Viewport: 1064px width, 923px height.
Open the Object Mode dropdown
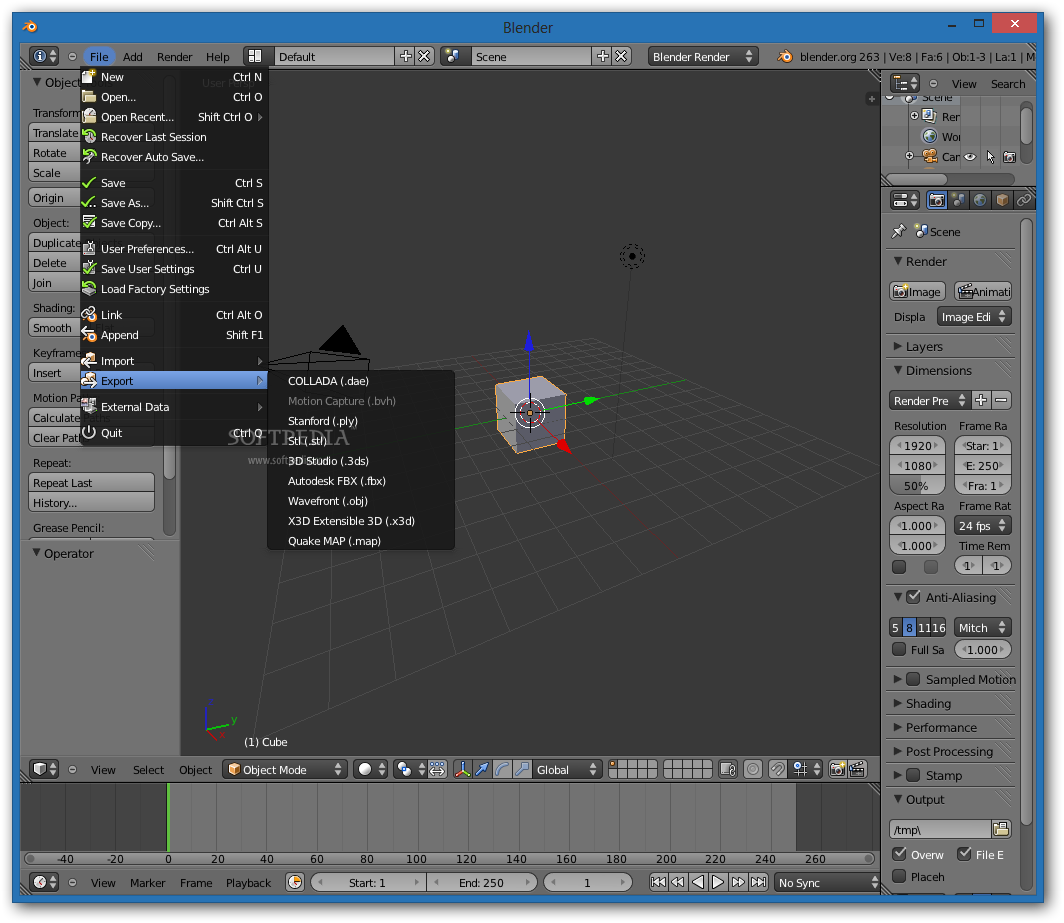pyautogui.click(x=284, y=769)
